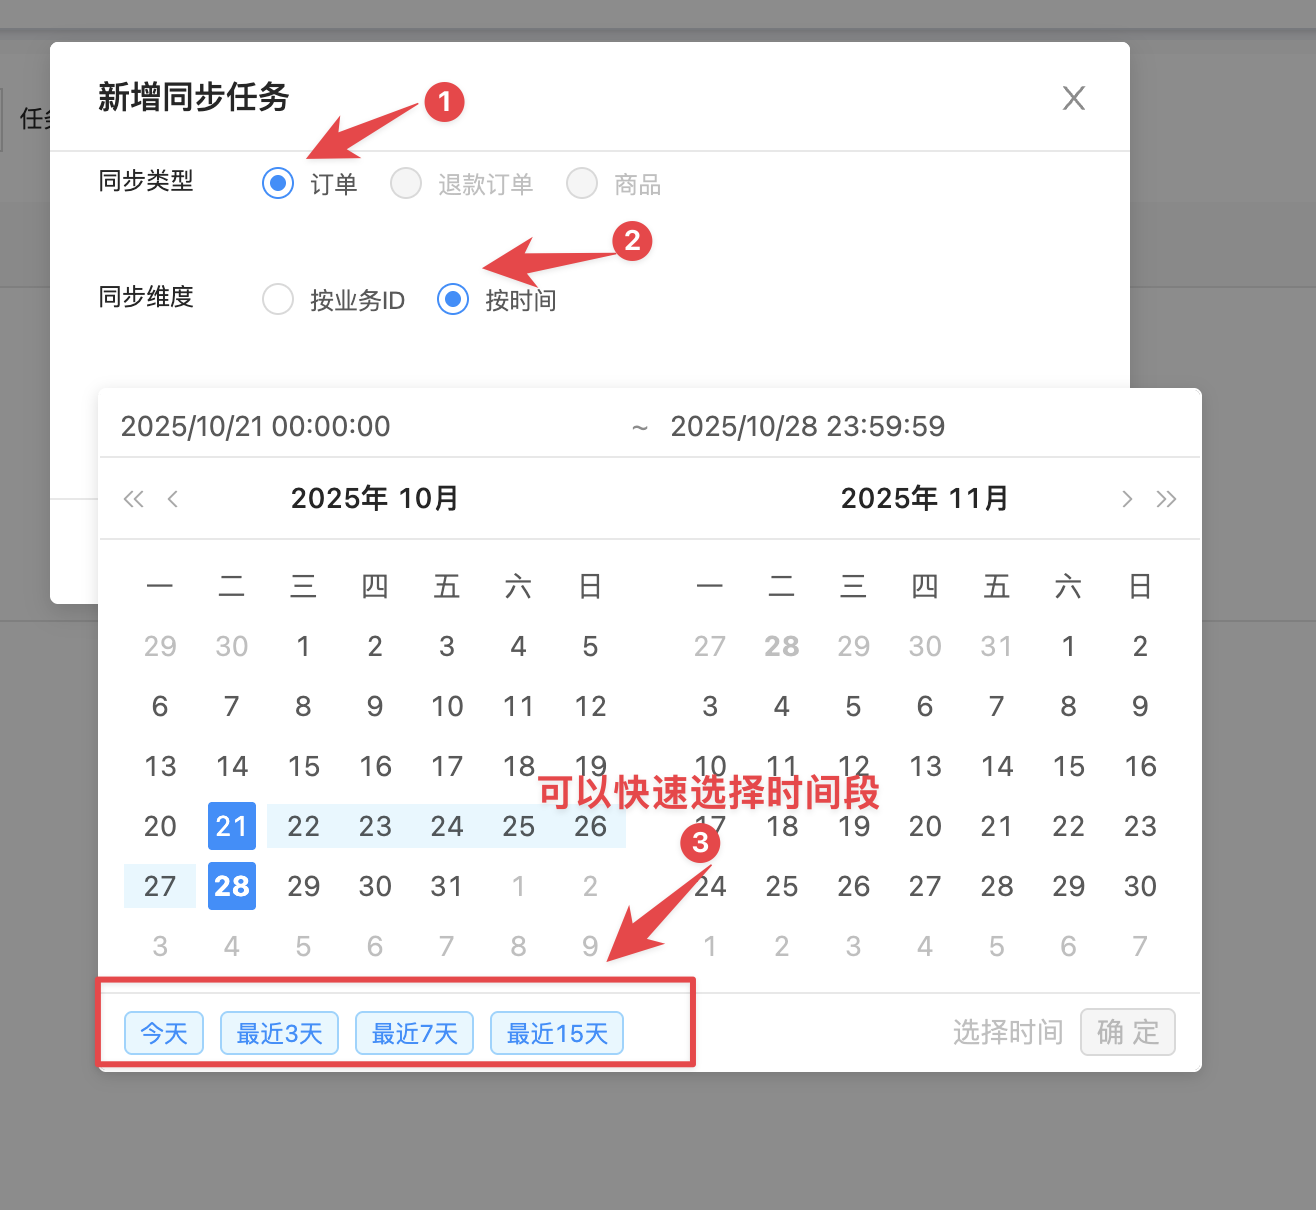Open the 11月 month selector
This screenshot has height=1210, width=1316.
pyautogui.click(x=978, y=498)
